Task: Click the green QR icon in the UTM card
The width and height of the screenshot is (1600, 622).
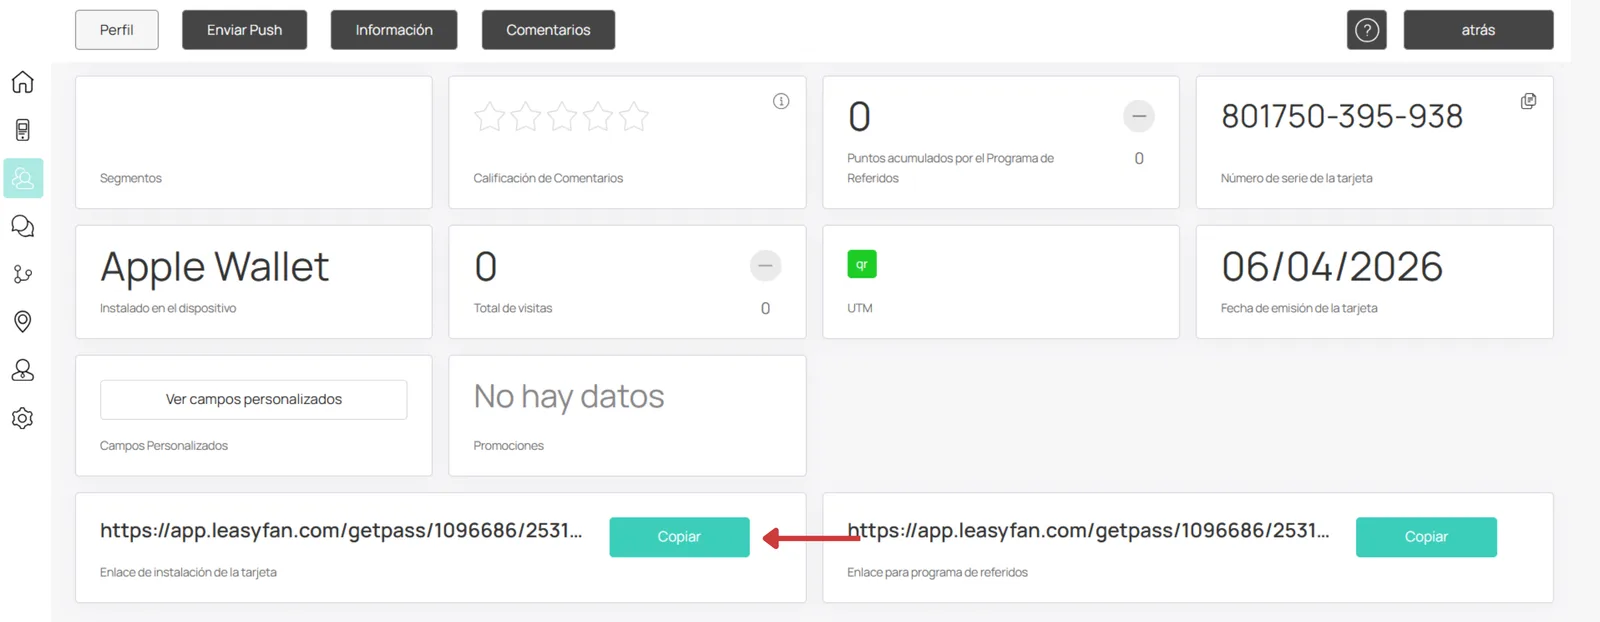Action: (861, 264)
